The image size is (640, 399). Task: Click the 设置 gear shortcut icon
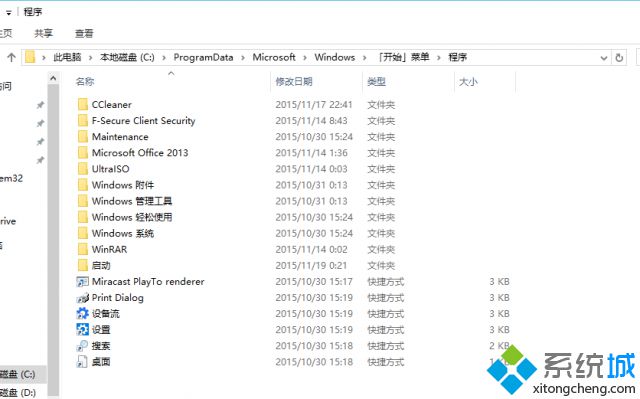(82, 329)
